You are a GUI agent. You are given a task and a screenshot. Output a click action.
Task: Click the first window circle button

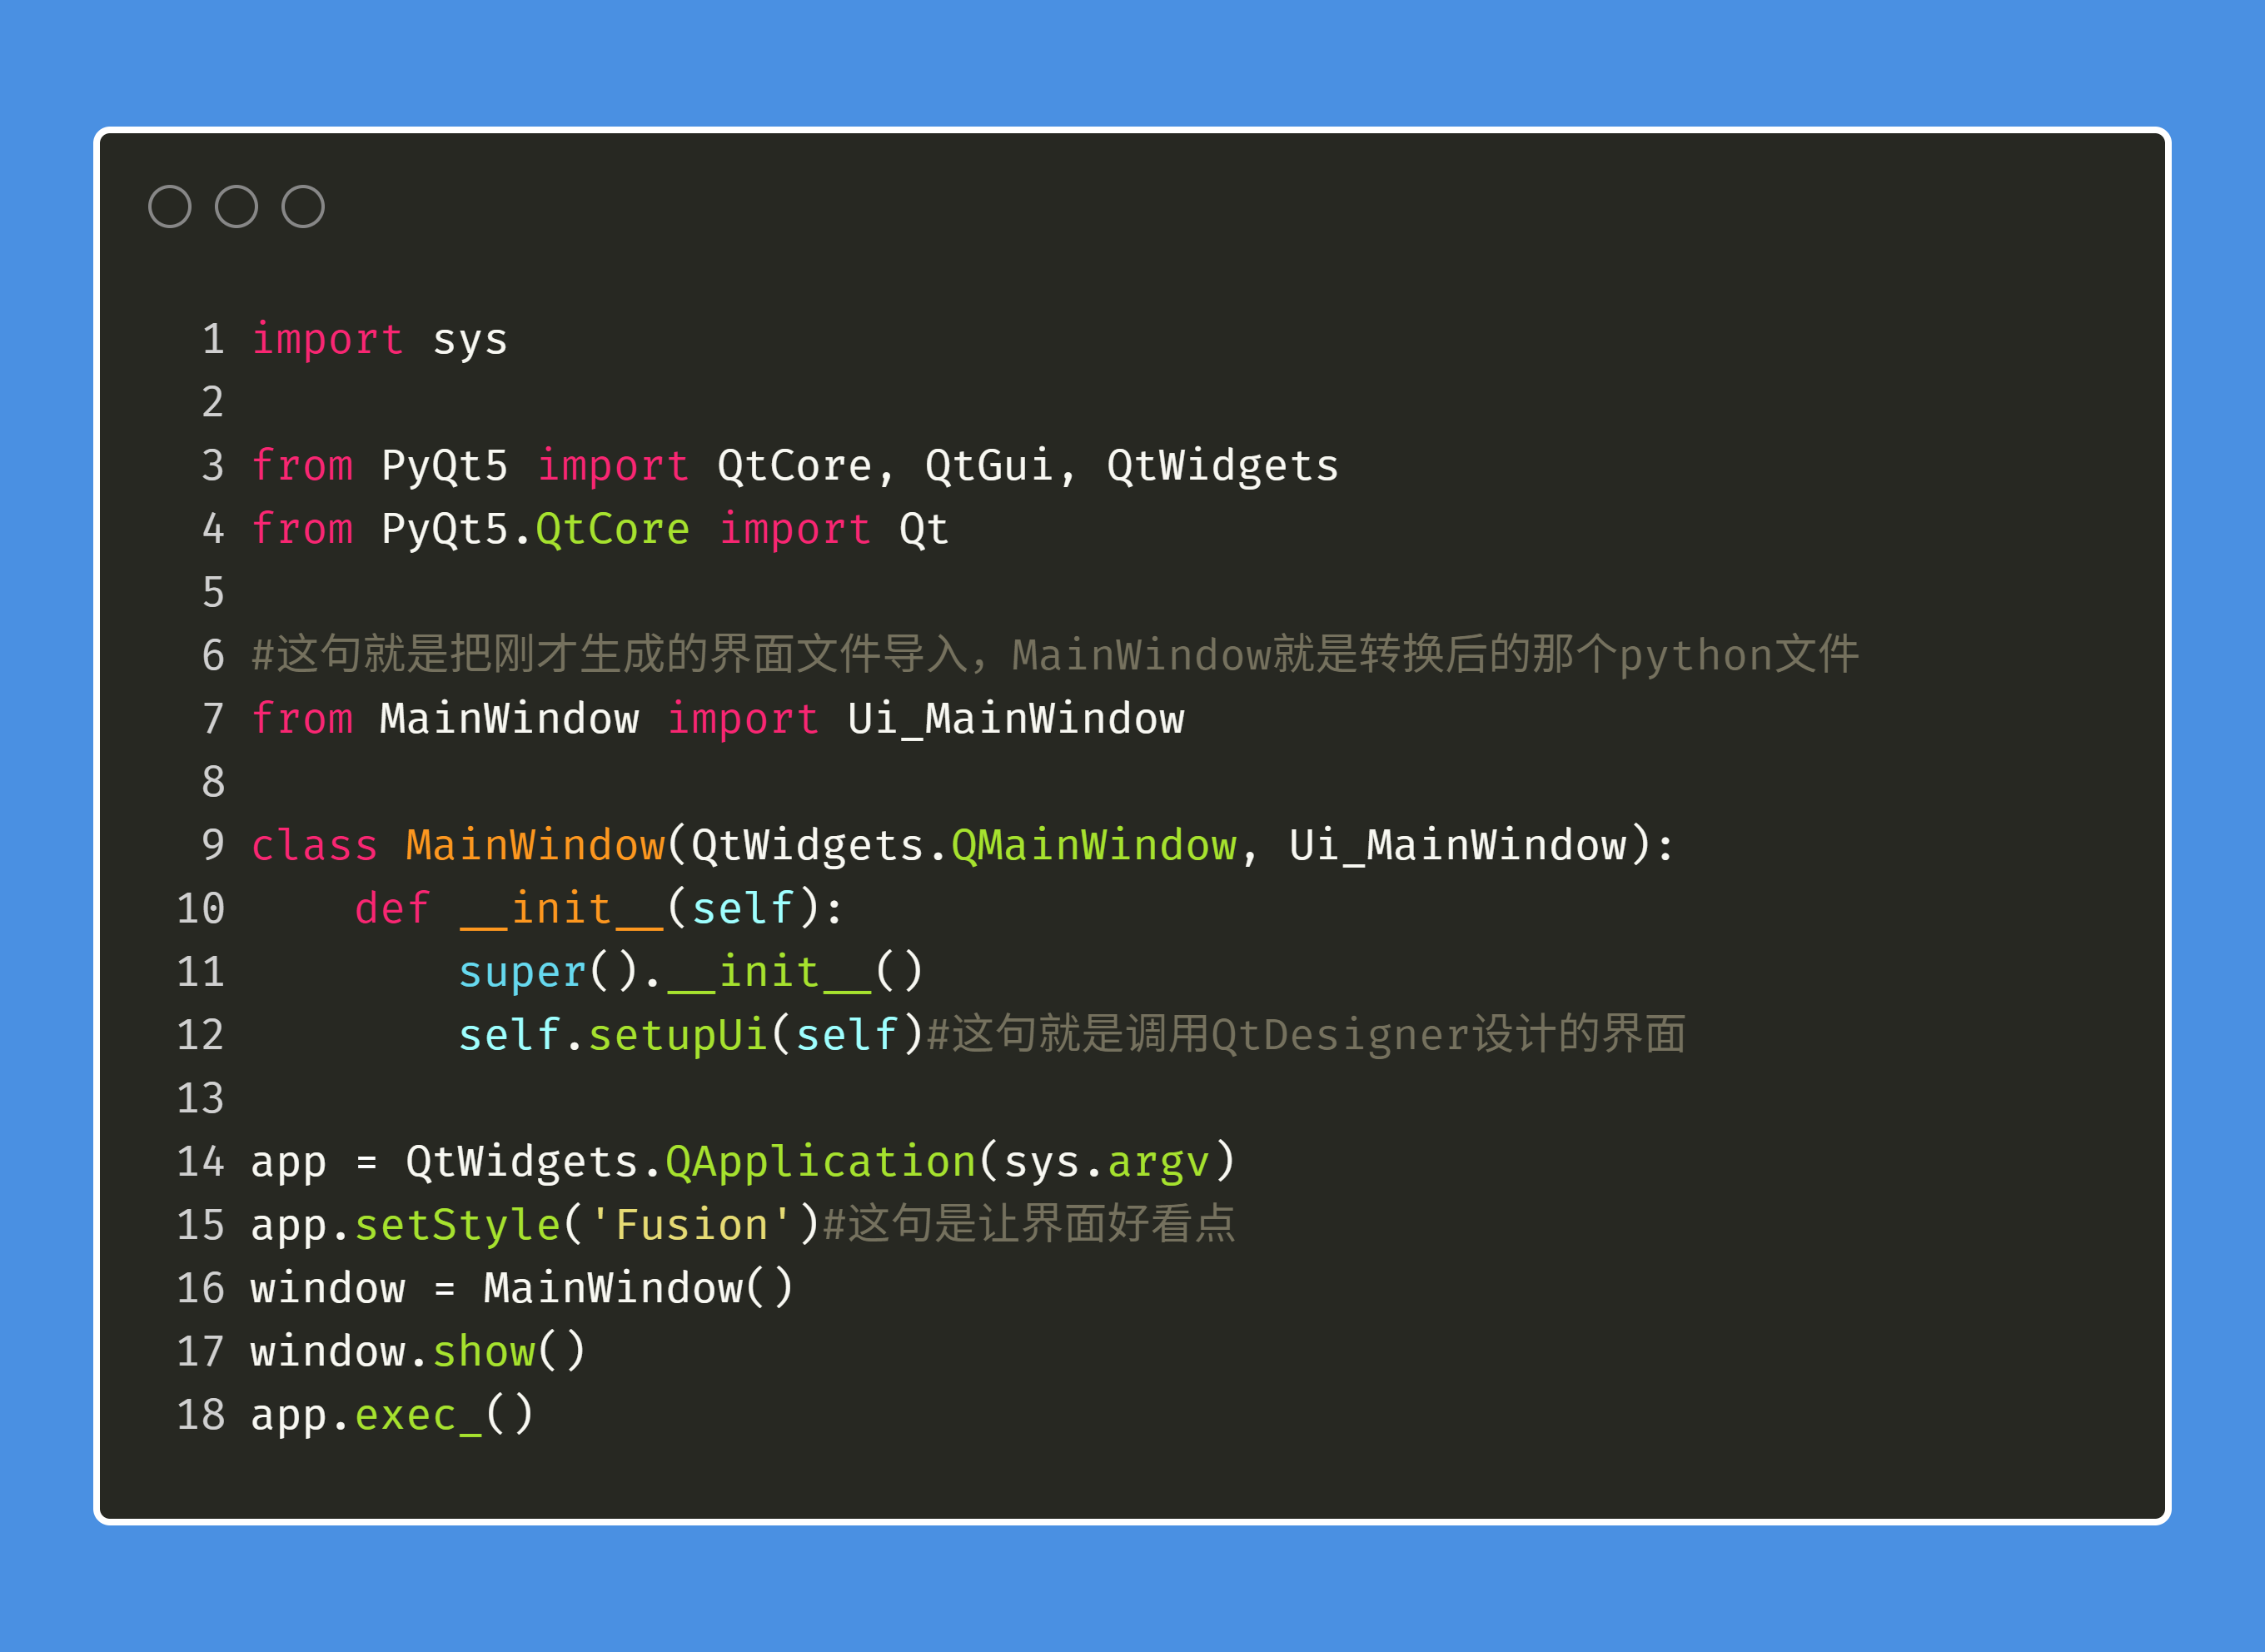pyautogui.click(x=170, y=207)
